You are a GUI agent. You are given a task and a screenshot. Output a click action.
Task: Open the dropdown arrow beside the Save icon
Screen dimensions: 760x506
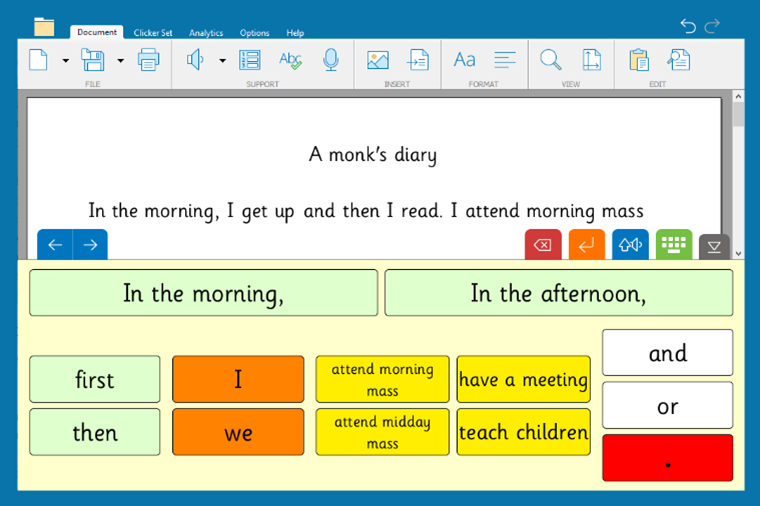pos(120,61)
